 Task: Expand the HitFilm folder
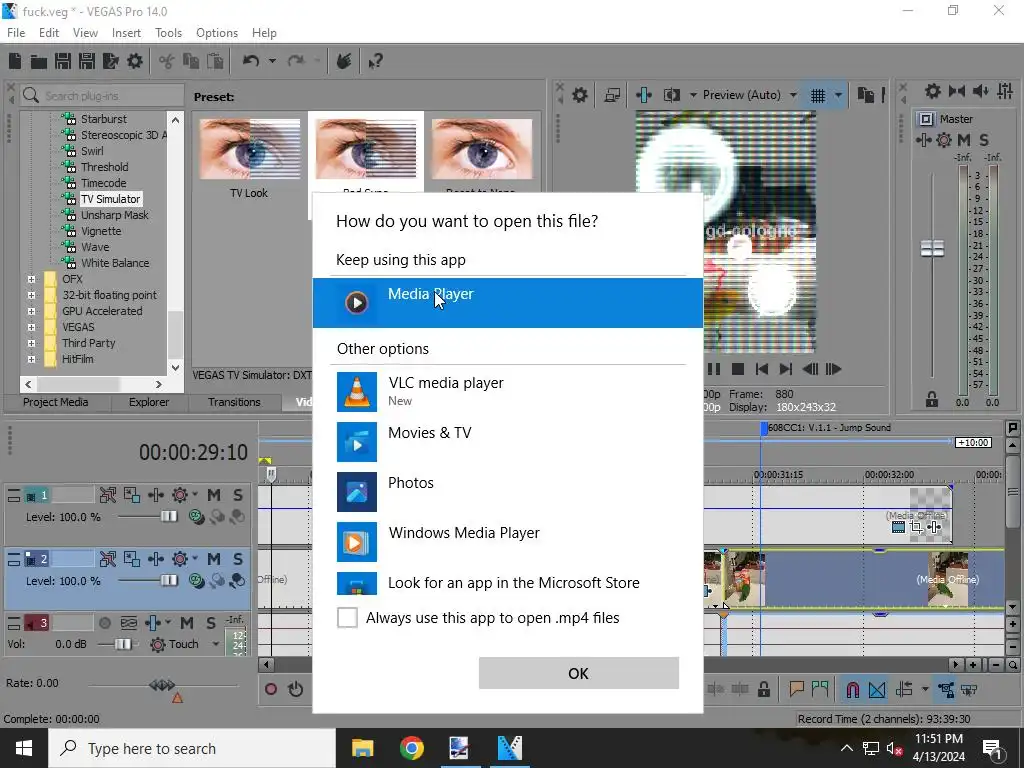(31, 359)
